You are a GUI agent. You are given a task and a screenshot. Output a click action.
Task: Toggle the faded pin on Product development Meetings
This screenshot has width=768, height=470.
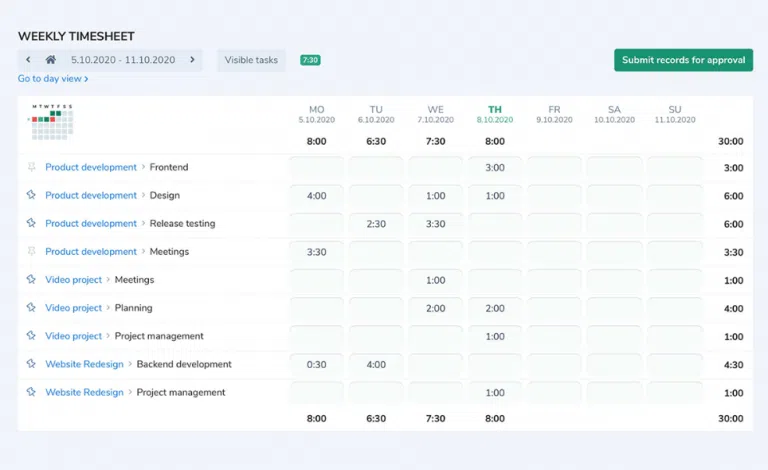pos(31,252)
